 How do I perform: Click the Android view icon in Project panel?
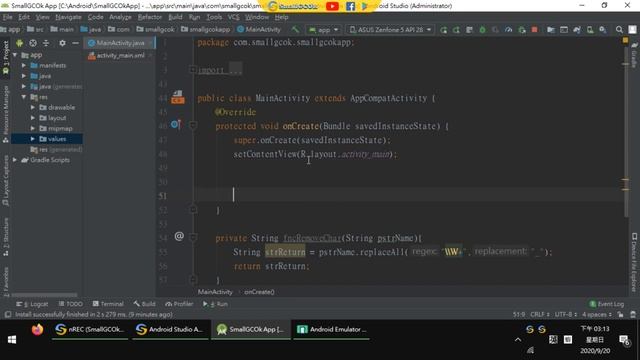click(x=19, y=43)
